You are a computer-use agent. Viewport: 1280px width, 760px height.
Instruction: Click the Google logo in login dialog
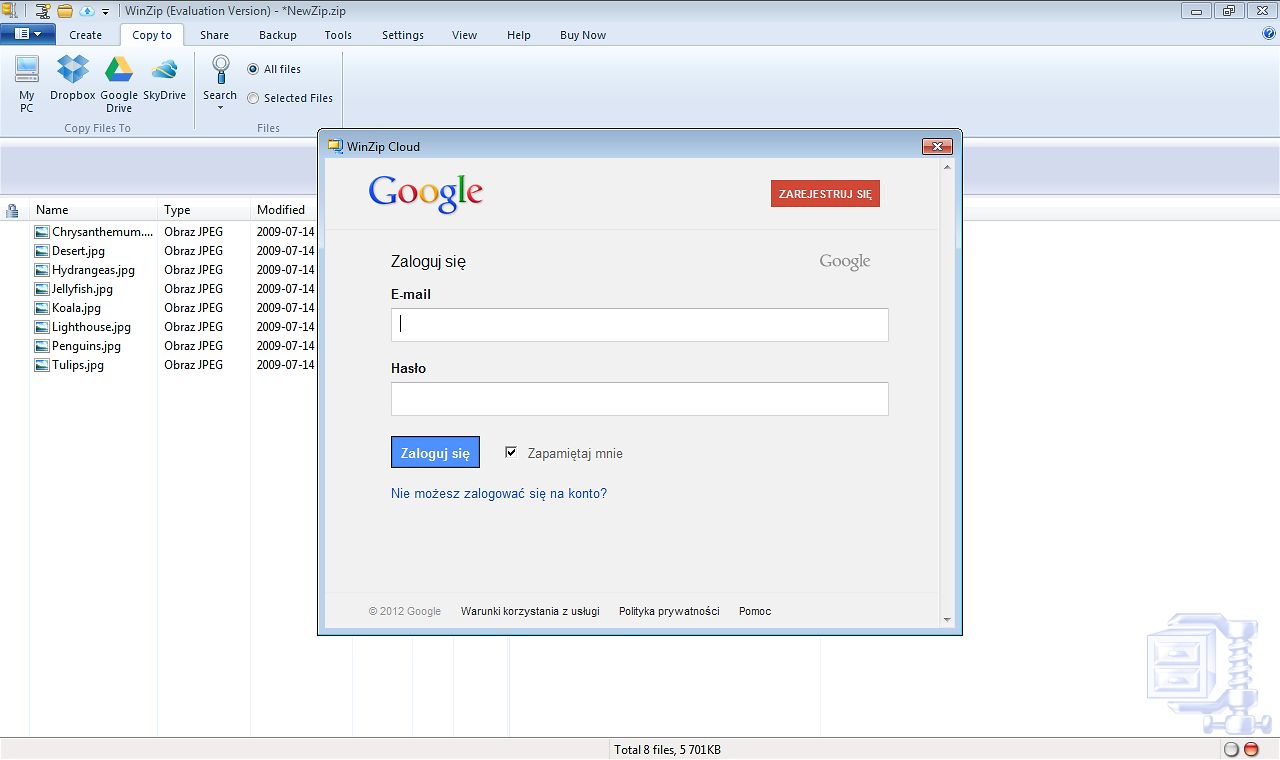(426, 194)
